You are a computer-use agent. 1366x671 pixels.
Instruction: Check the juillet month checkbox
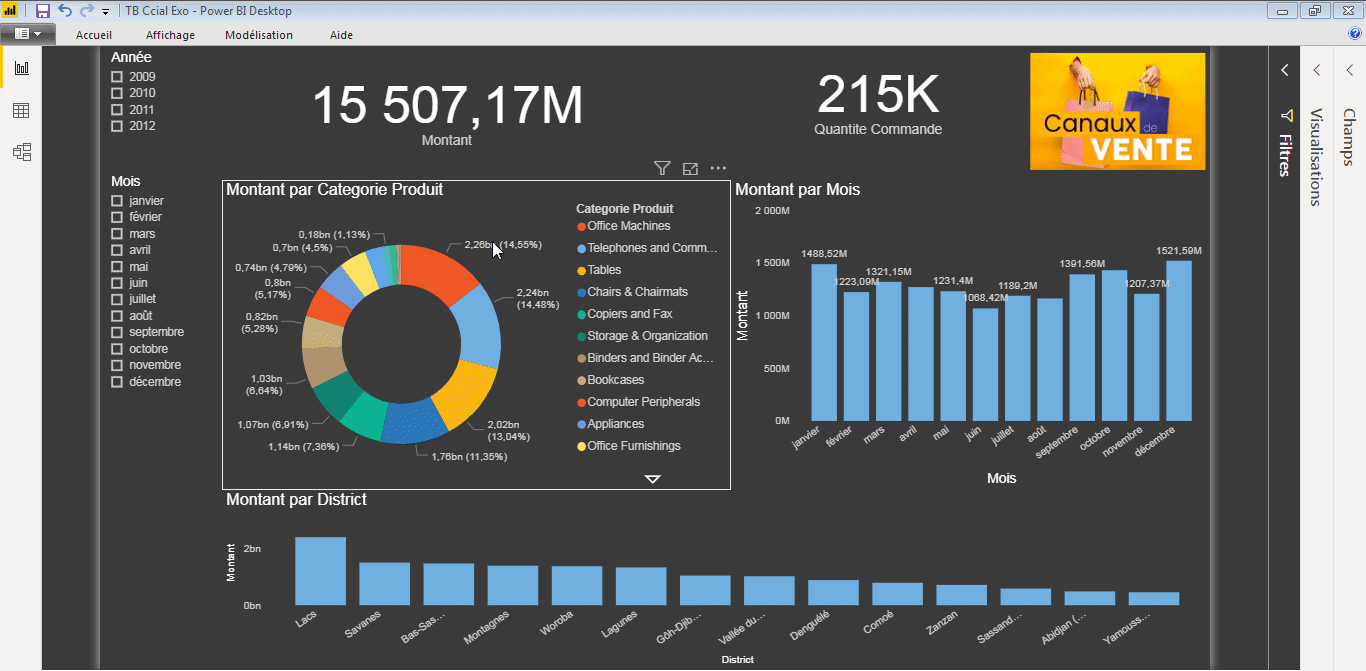(x=117, y=299)
